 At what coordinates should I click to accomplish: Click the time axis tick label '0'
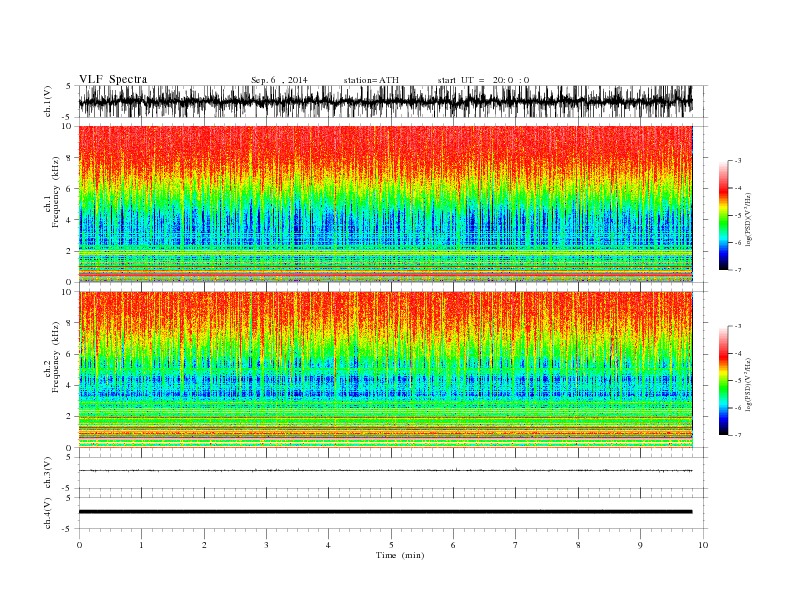tap(79, 545)
